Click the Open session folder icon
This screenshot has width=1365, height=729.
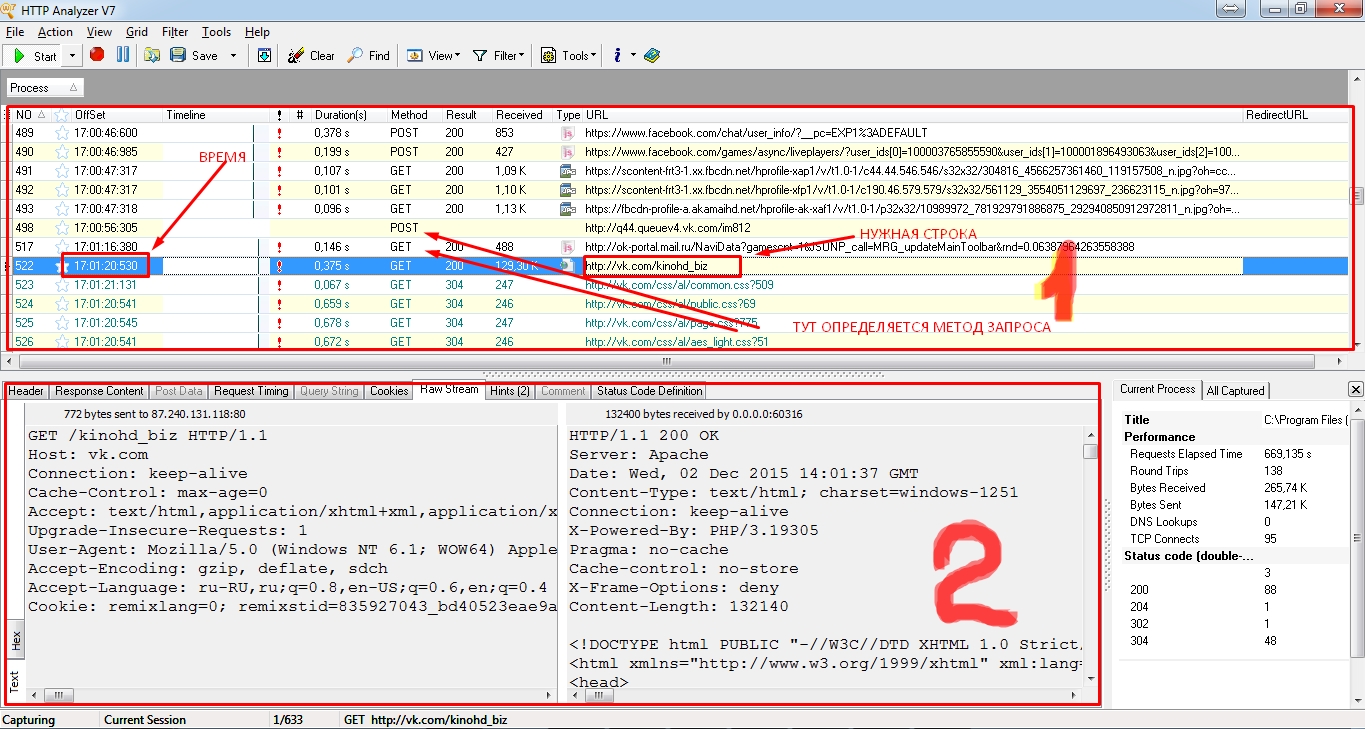(x=152, y=55)
